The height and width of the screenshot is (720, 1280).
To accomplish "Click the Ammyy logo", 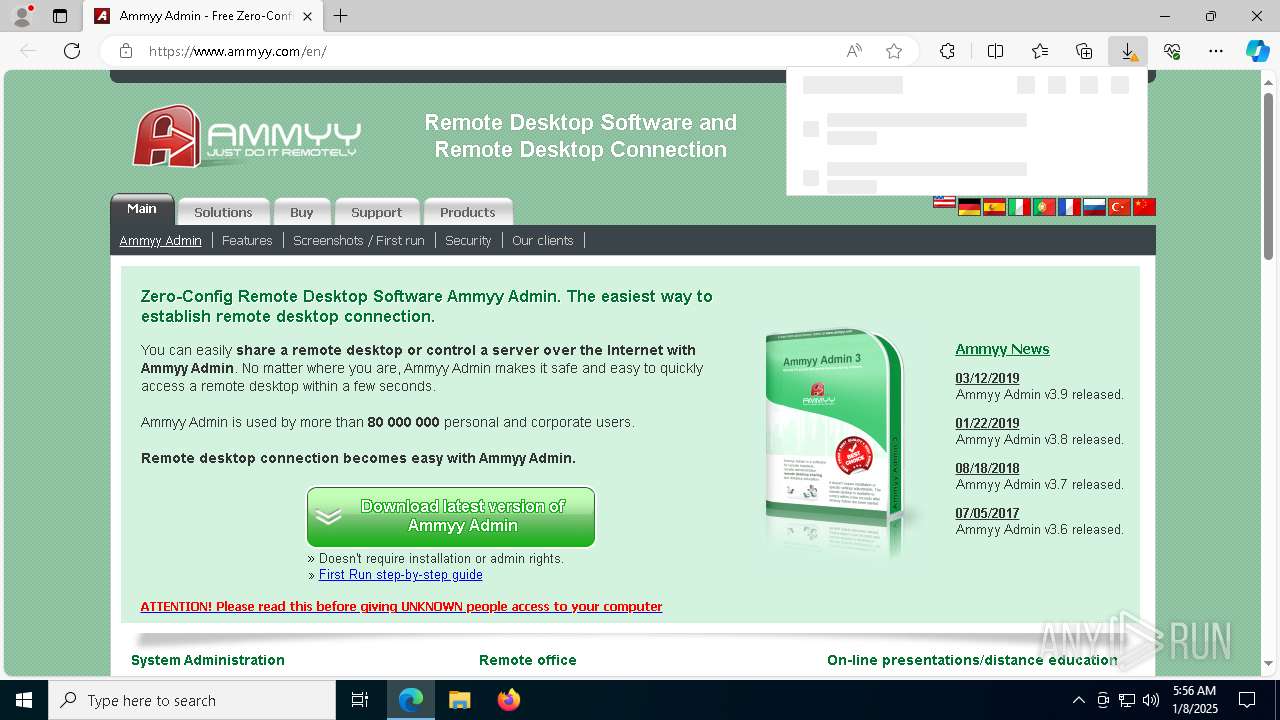I will coord(246,136).
